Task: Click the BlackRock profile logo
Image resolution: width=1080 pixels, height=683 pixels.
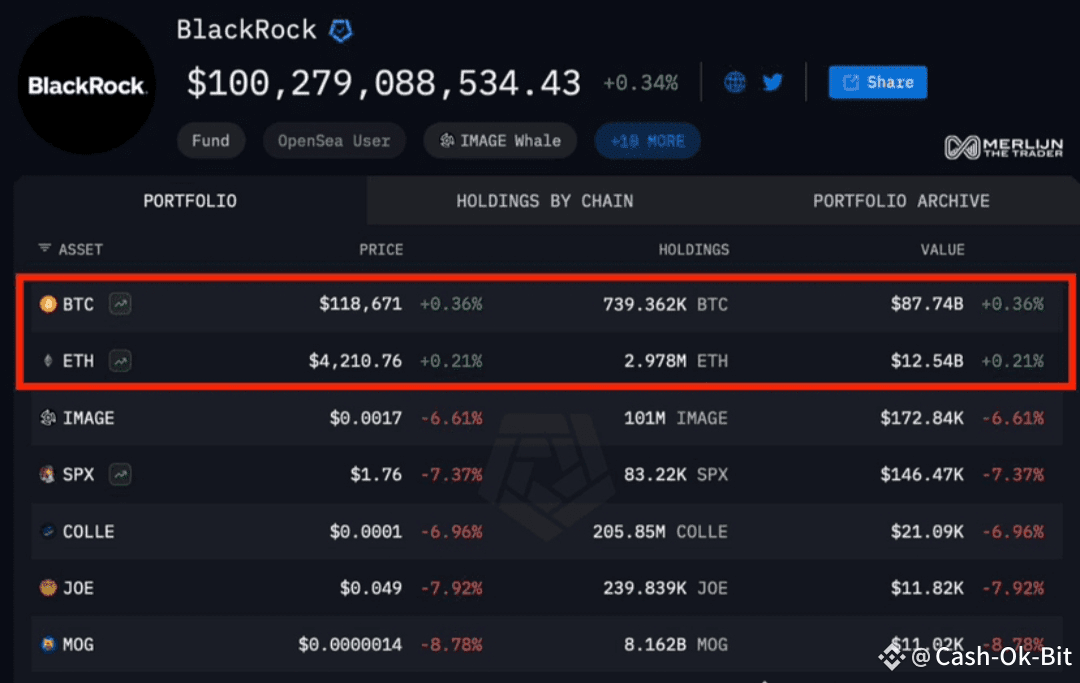Action: point(86,85)
